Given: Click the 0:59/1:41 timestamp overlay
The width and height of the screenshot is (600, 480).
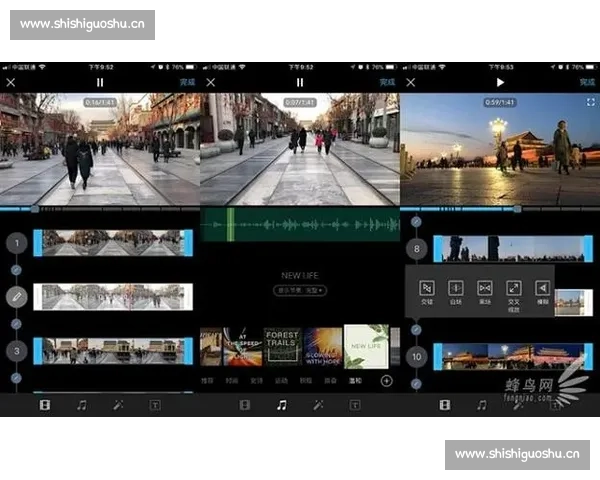Looking at the screenshot, I should [x=500, y=103].
